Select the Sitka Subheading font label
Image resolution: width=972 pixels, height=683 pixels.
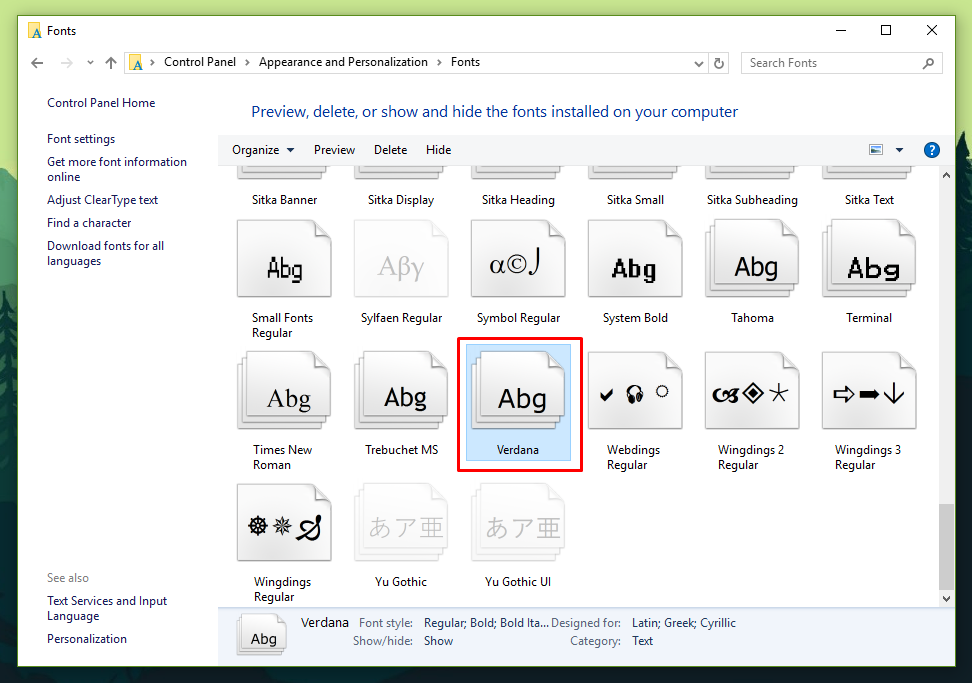tap(752, 200)
